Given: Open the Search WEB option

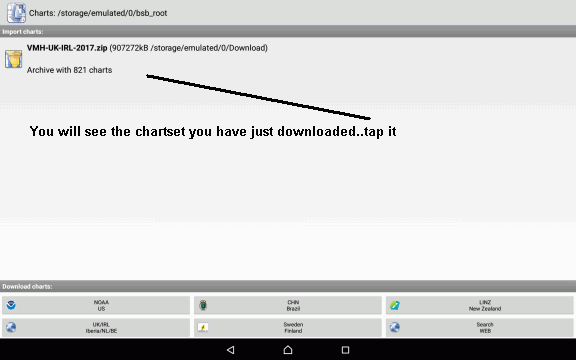Looking at the screenshot, I should (x=479, y=327).
